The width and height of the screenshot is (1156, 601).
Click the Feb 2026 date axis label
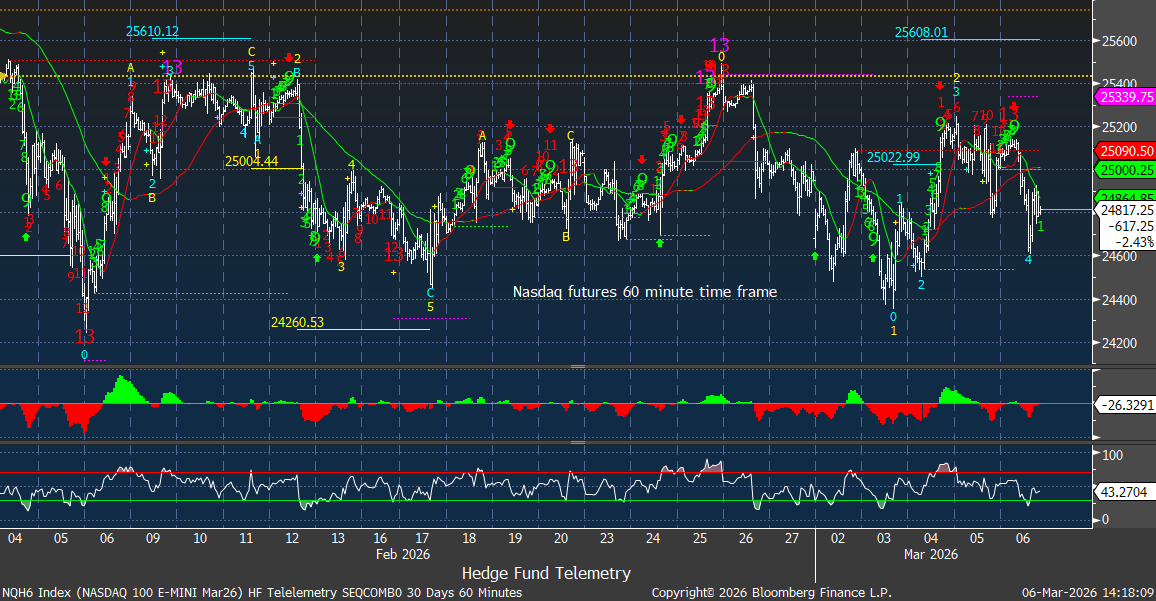pyautogui.click(x=402, y=553)
